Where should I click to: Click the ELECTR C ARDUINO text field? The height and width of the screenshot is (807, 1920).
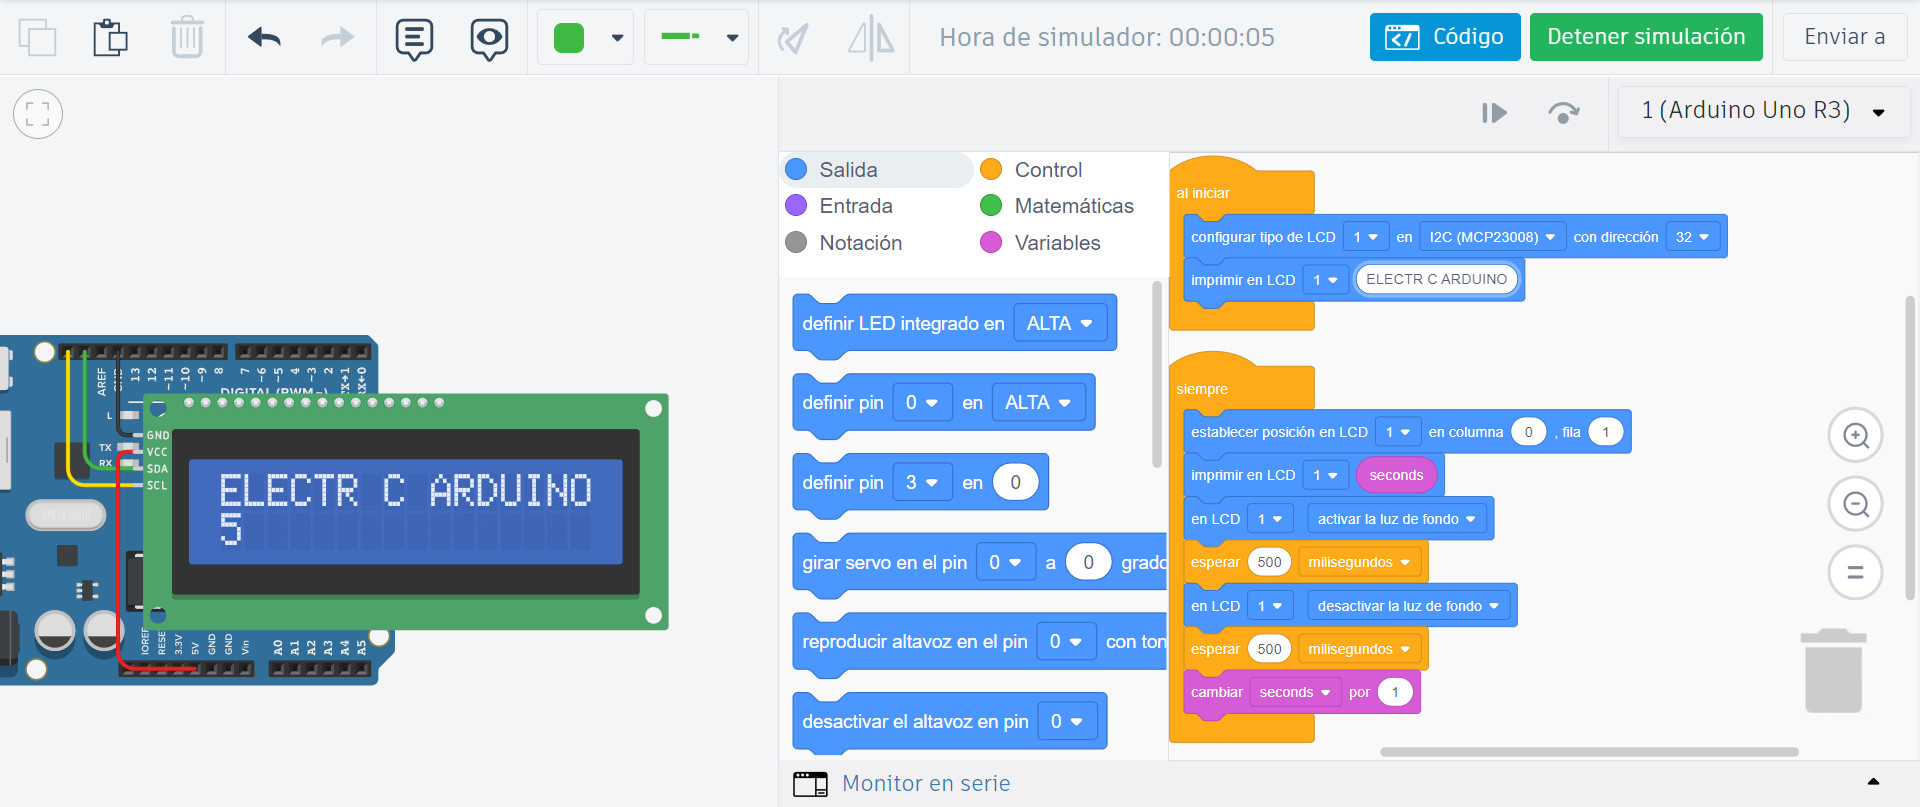coord(1436,280)
